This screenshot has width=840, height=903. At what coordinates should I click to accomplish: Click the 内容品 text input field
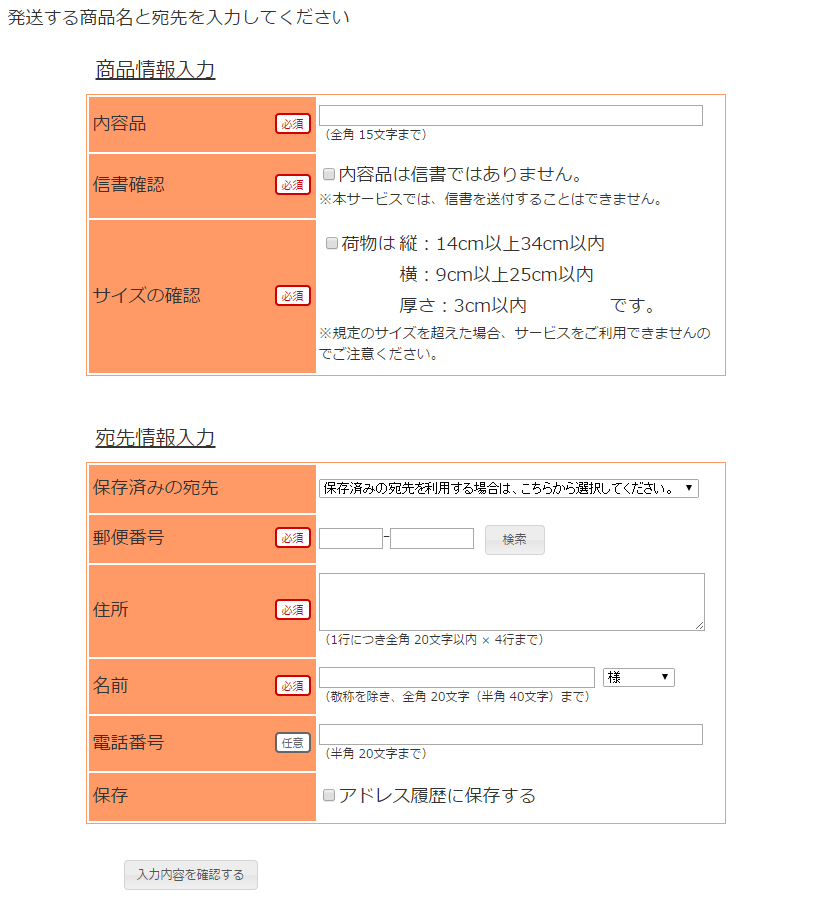511,115
